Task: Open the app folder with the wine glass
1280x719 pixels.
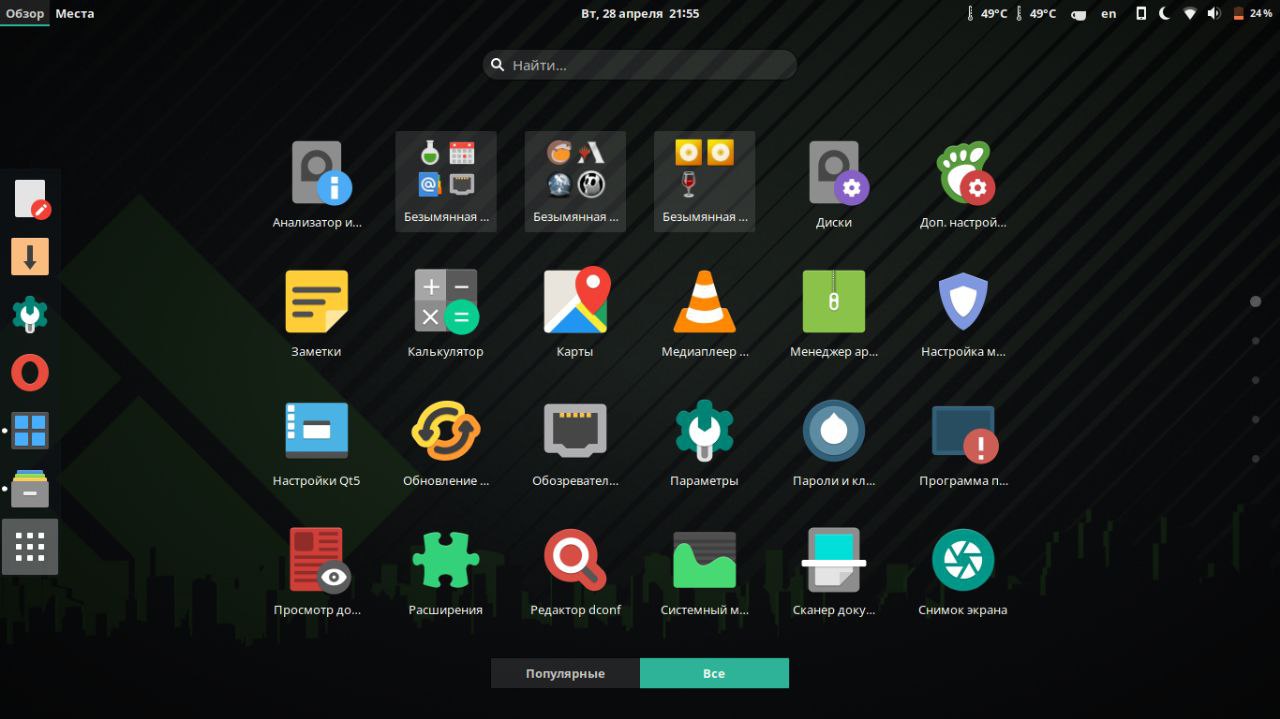Action: (x=704, y=182)
